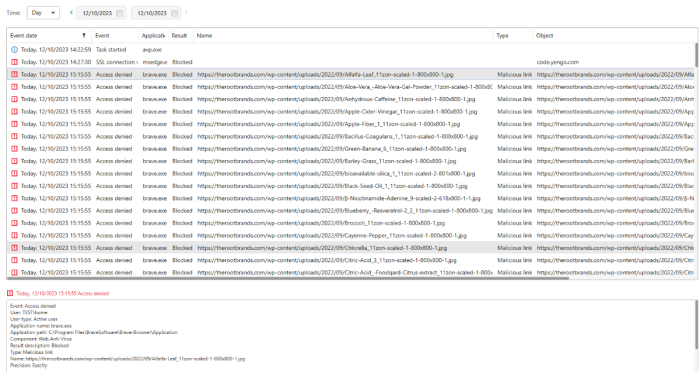Select Citric-Acid_3 URL in Name column

327,260
